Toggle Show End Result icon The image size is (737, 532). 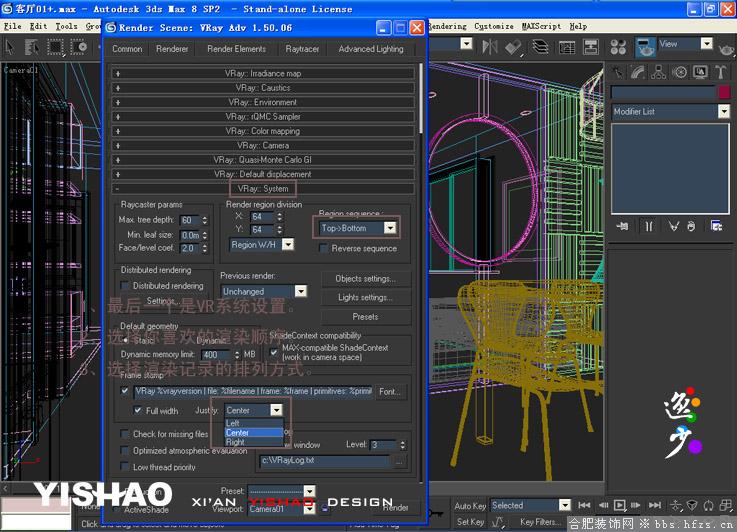(649, 227)
